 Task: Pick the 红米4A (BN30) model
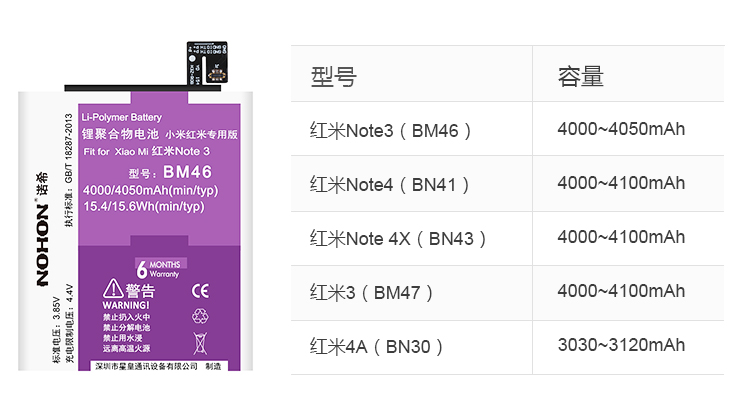point(376,346)
